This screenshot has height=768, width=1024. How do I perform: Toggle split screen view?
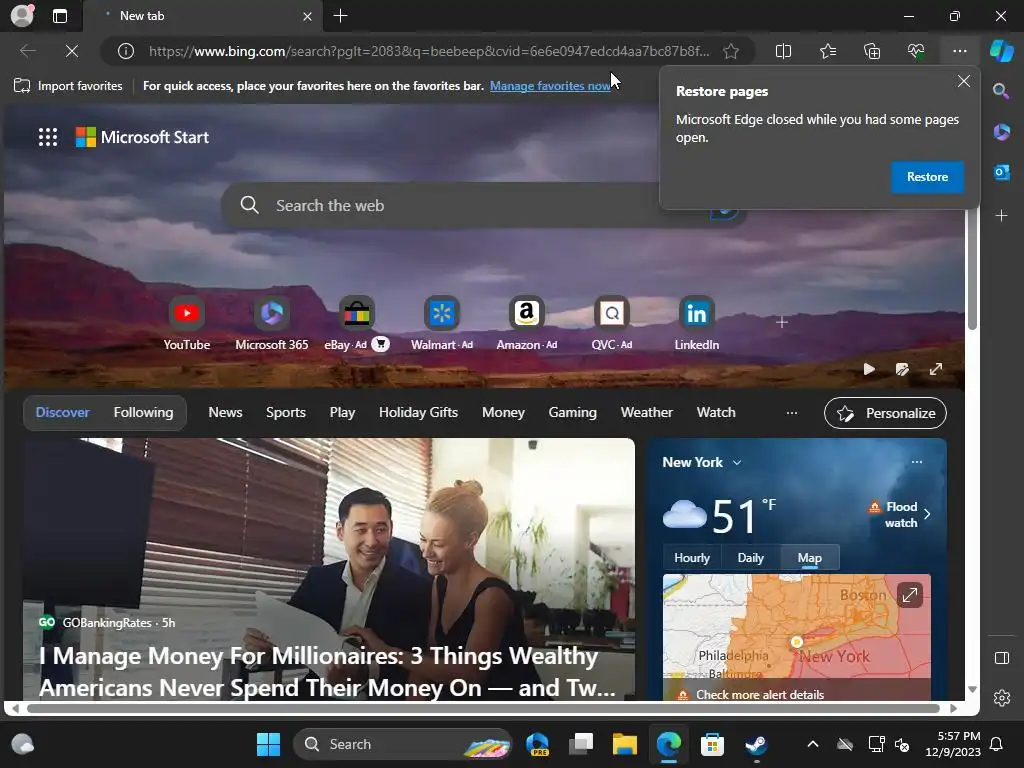783,51
